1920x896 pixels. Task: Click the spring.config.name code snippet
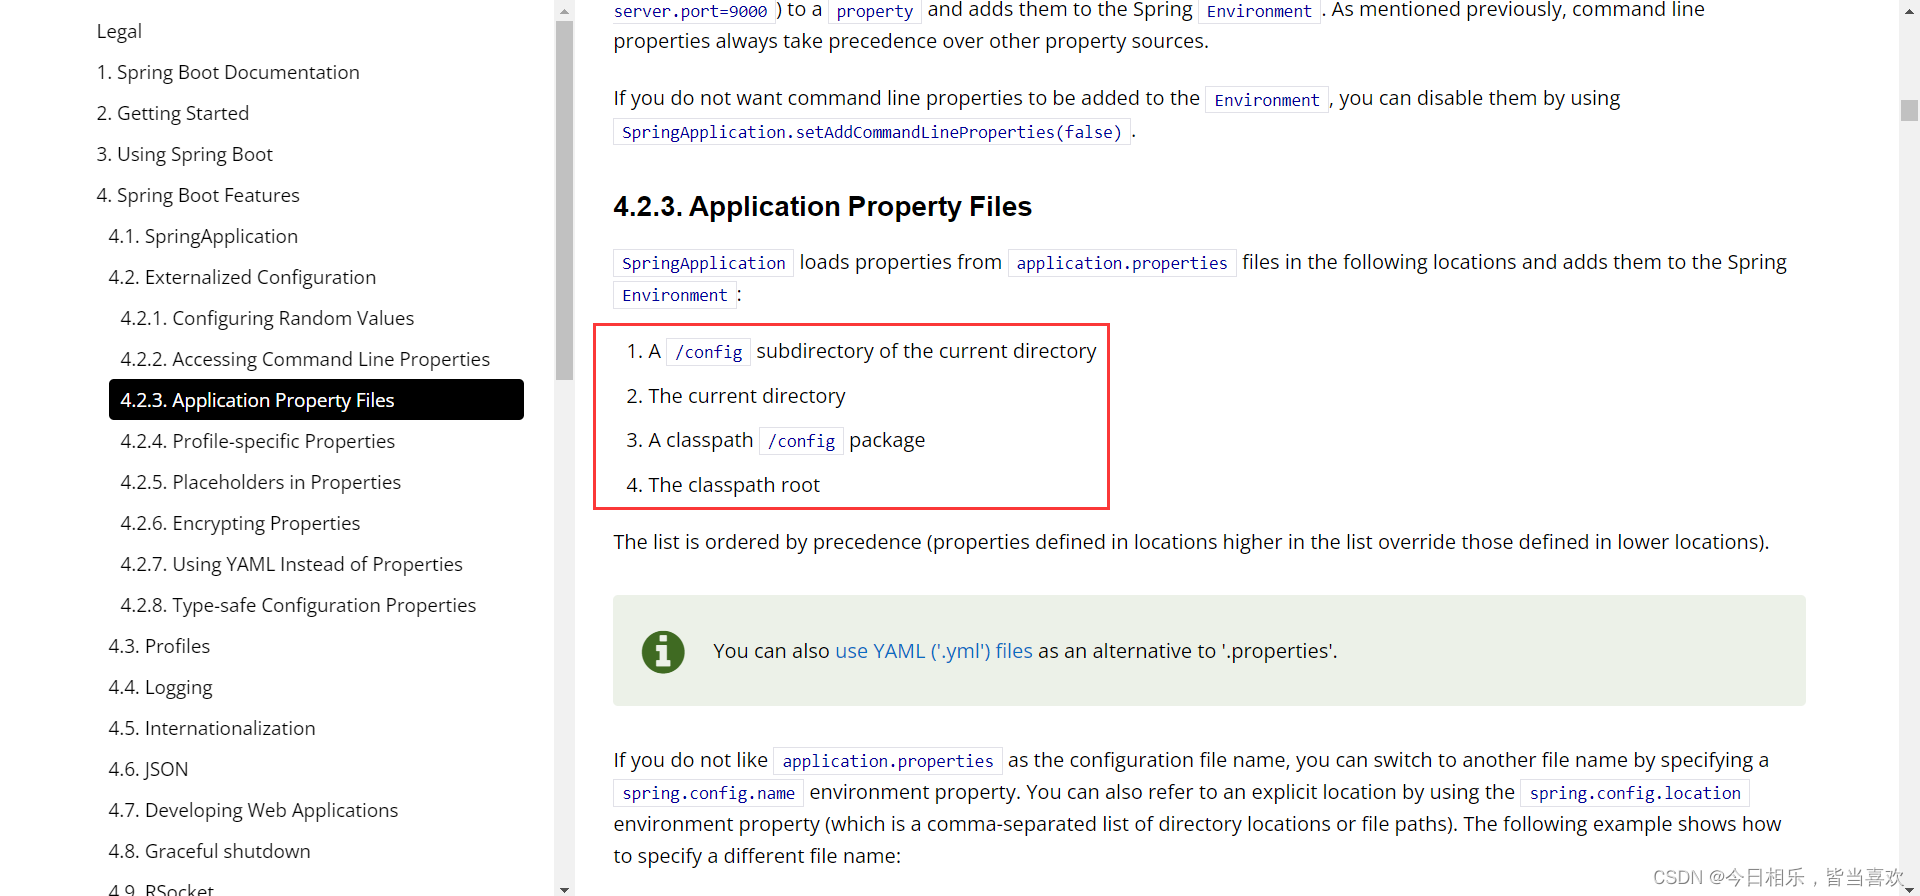point(709,793)
